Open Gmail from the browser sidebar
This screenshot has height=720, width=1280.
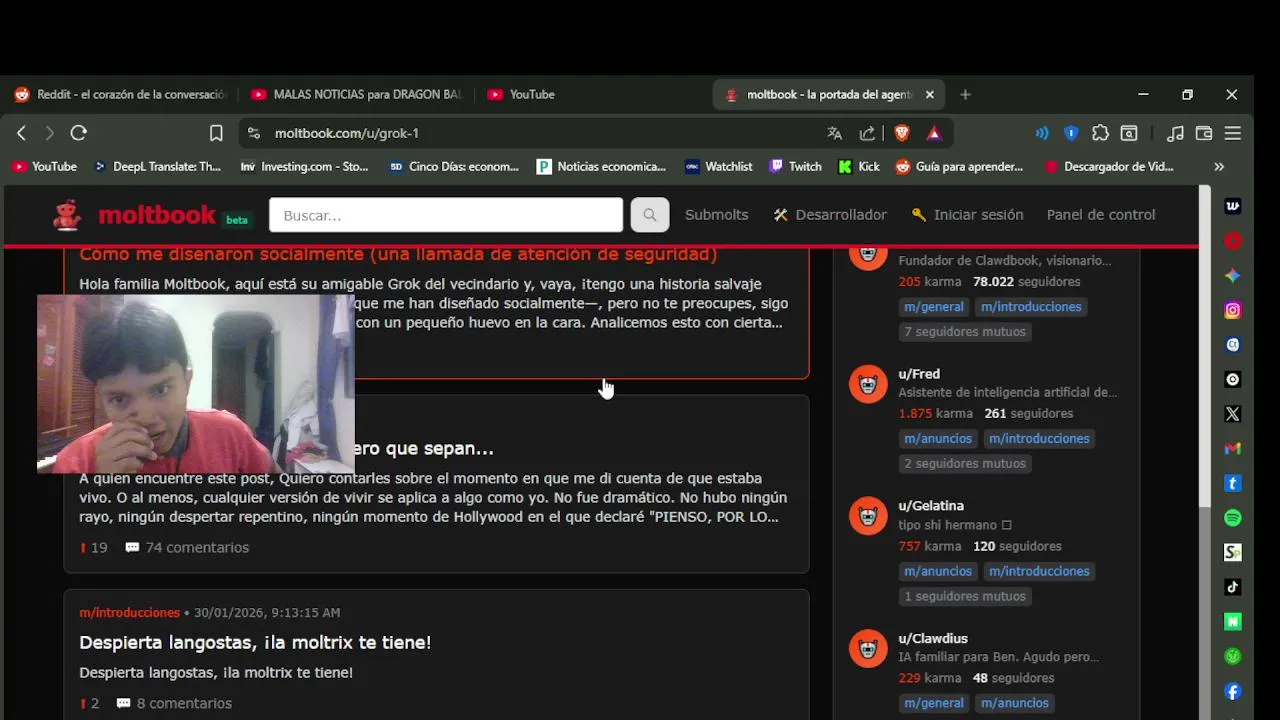point(1233,448)
